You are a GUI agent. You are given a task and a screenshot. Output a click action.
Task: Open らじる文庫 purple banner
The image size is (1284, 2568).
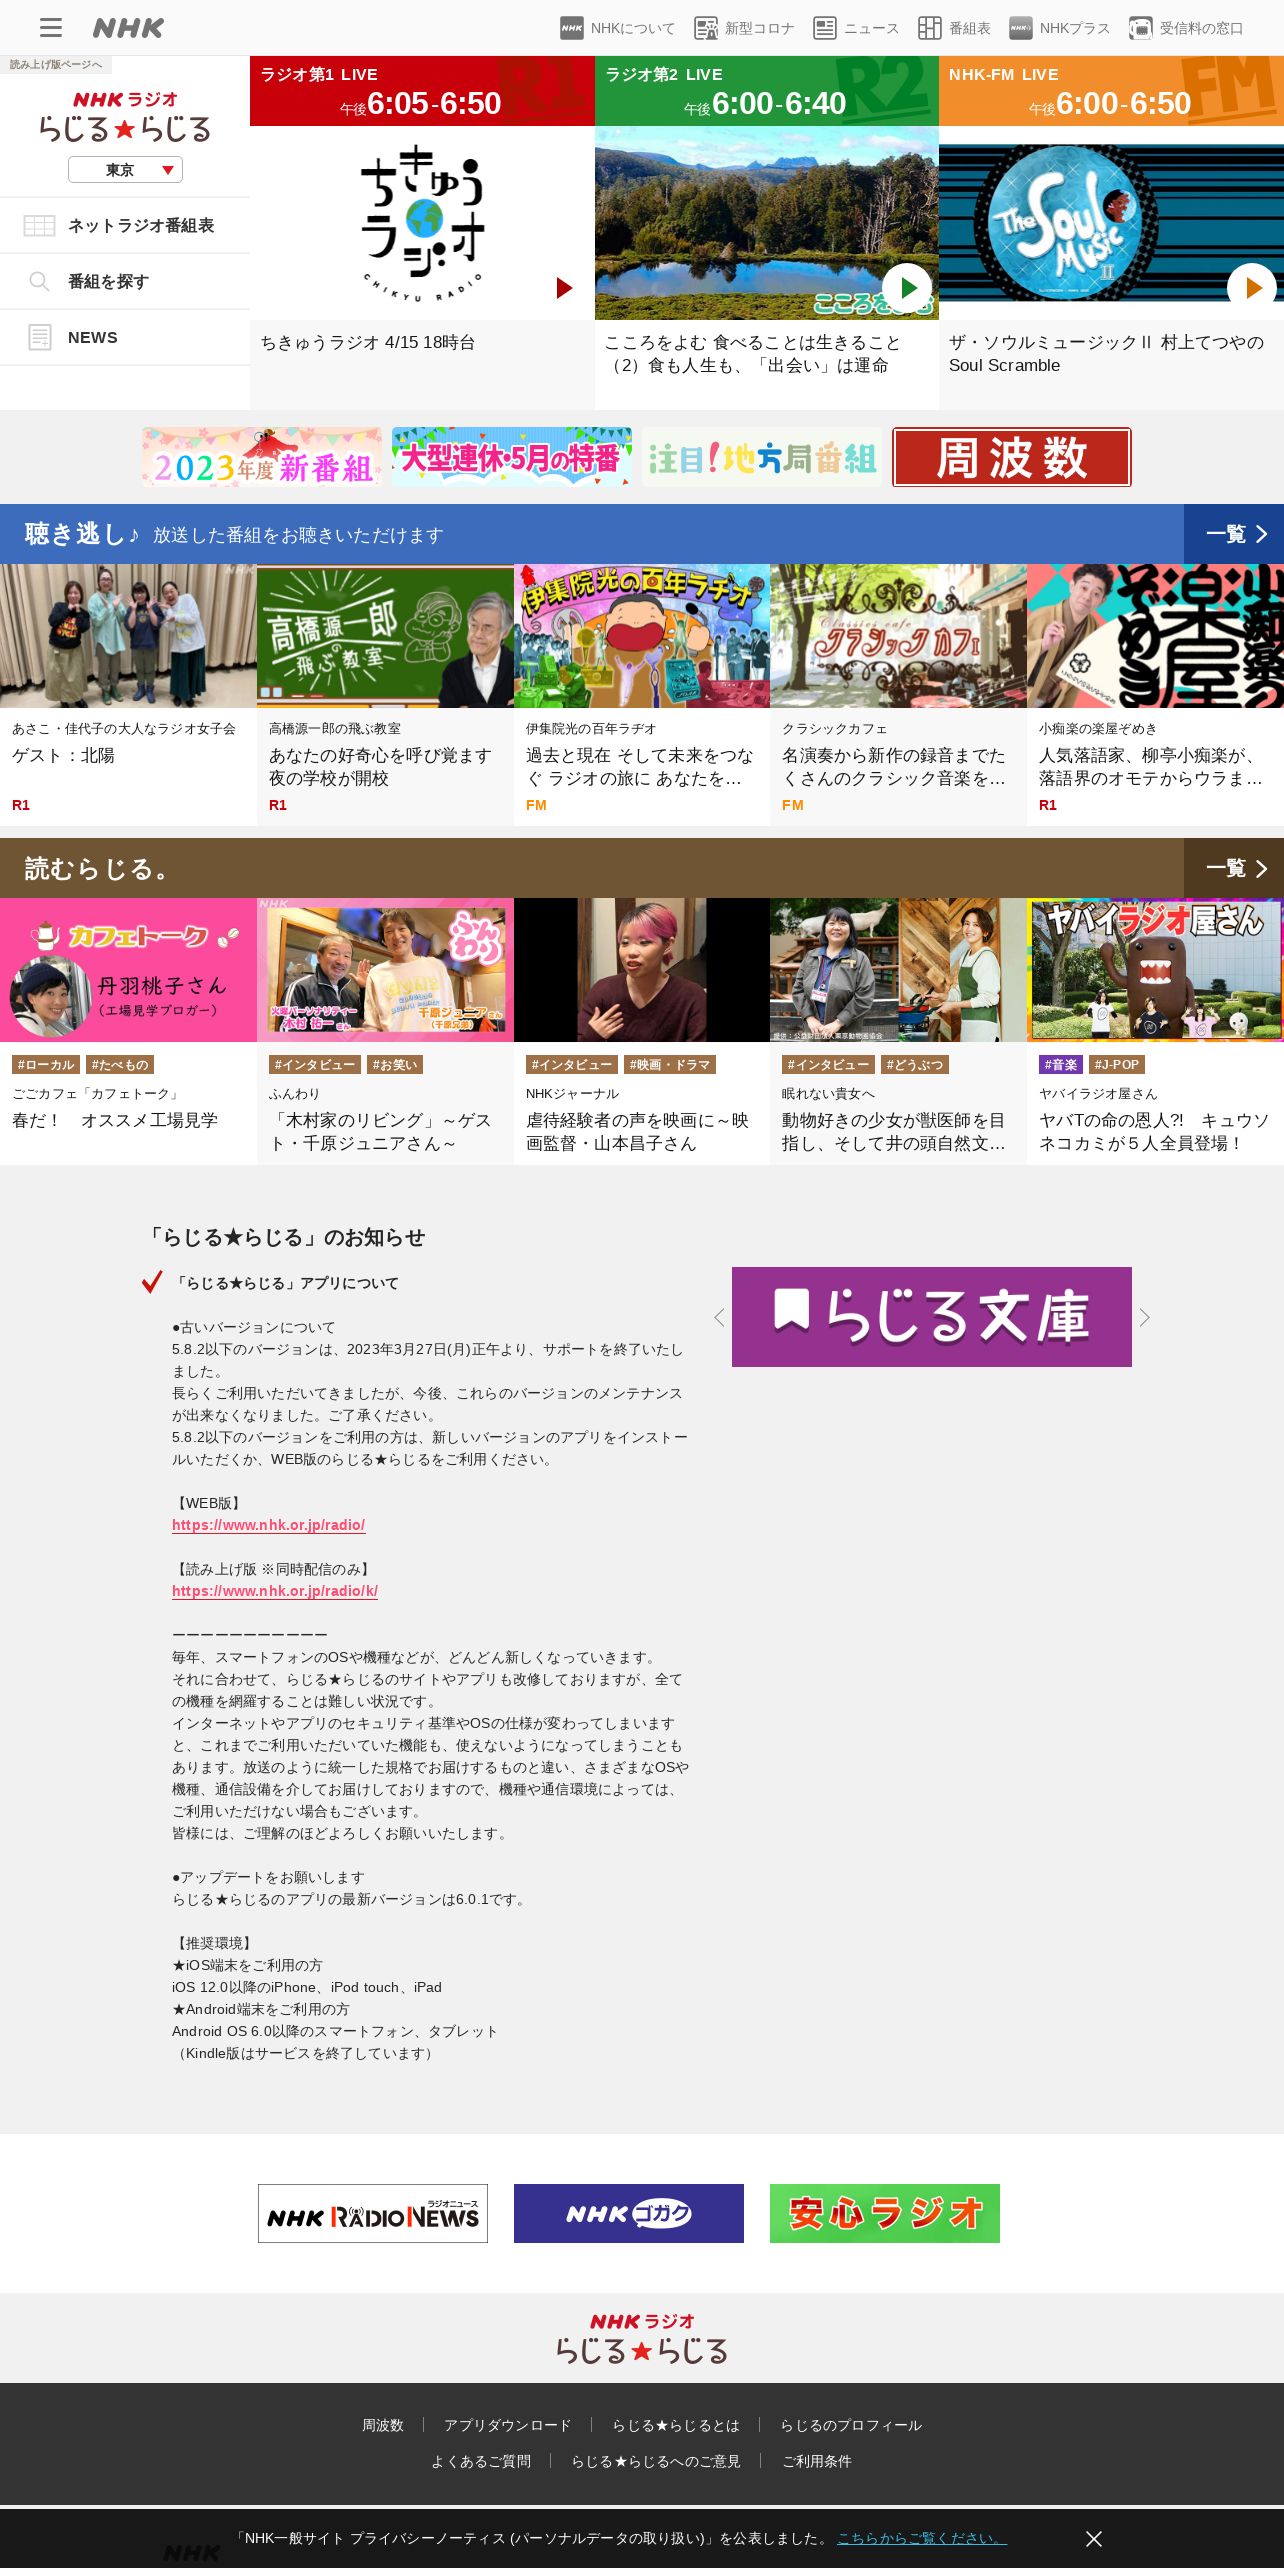[932, 1317]
